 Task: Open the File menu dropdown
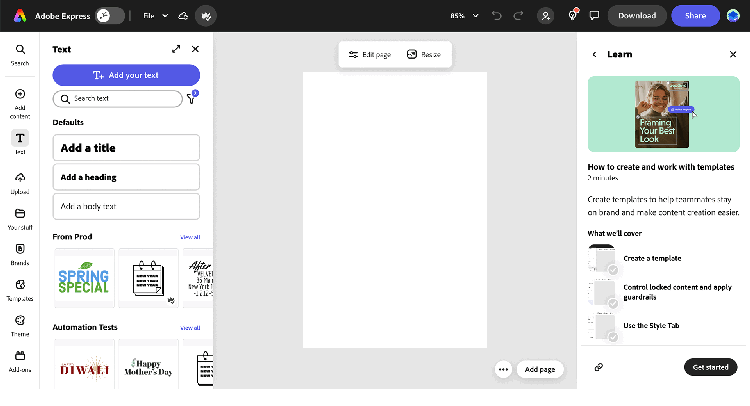click(x=155, y=16)
